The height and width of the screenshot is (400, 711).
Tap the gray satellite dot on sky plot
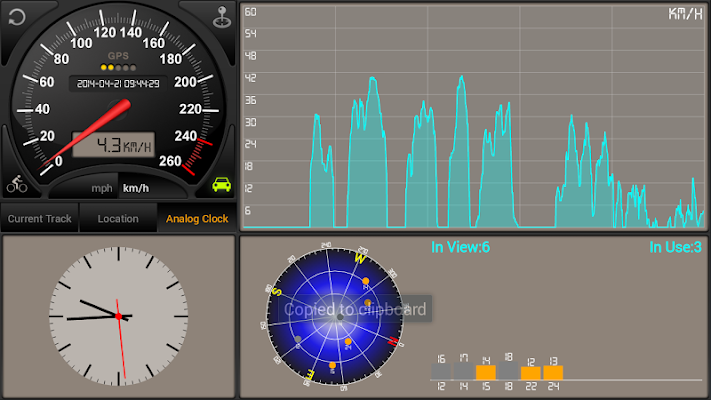[x=297, y=339]
